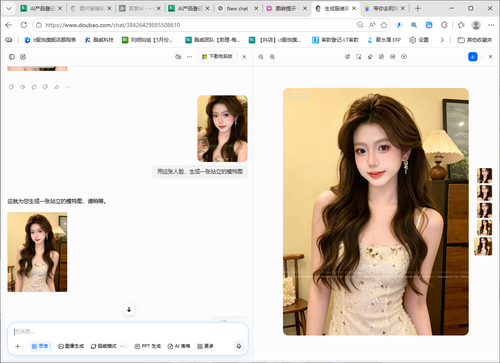Select the first thumbnail in right strip
Viewport: 500px width, 363px height.
click(484, 175)
